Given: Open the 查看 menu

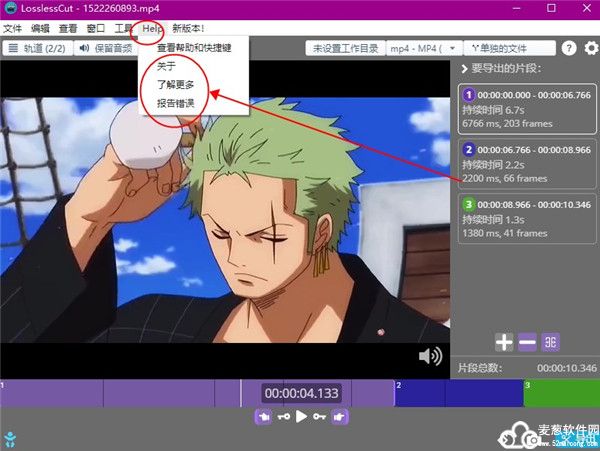Looking at the screenshot, I should point(68,29).
